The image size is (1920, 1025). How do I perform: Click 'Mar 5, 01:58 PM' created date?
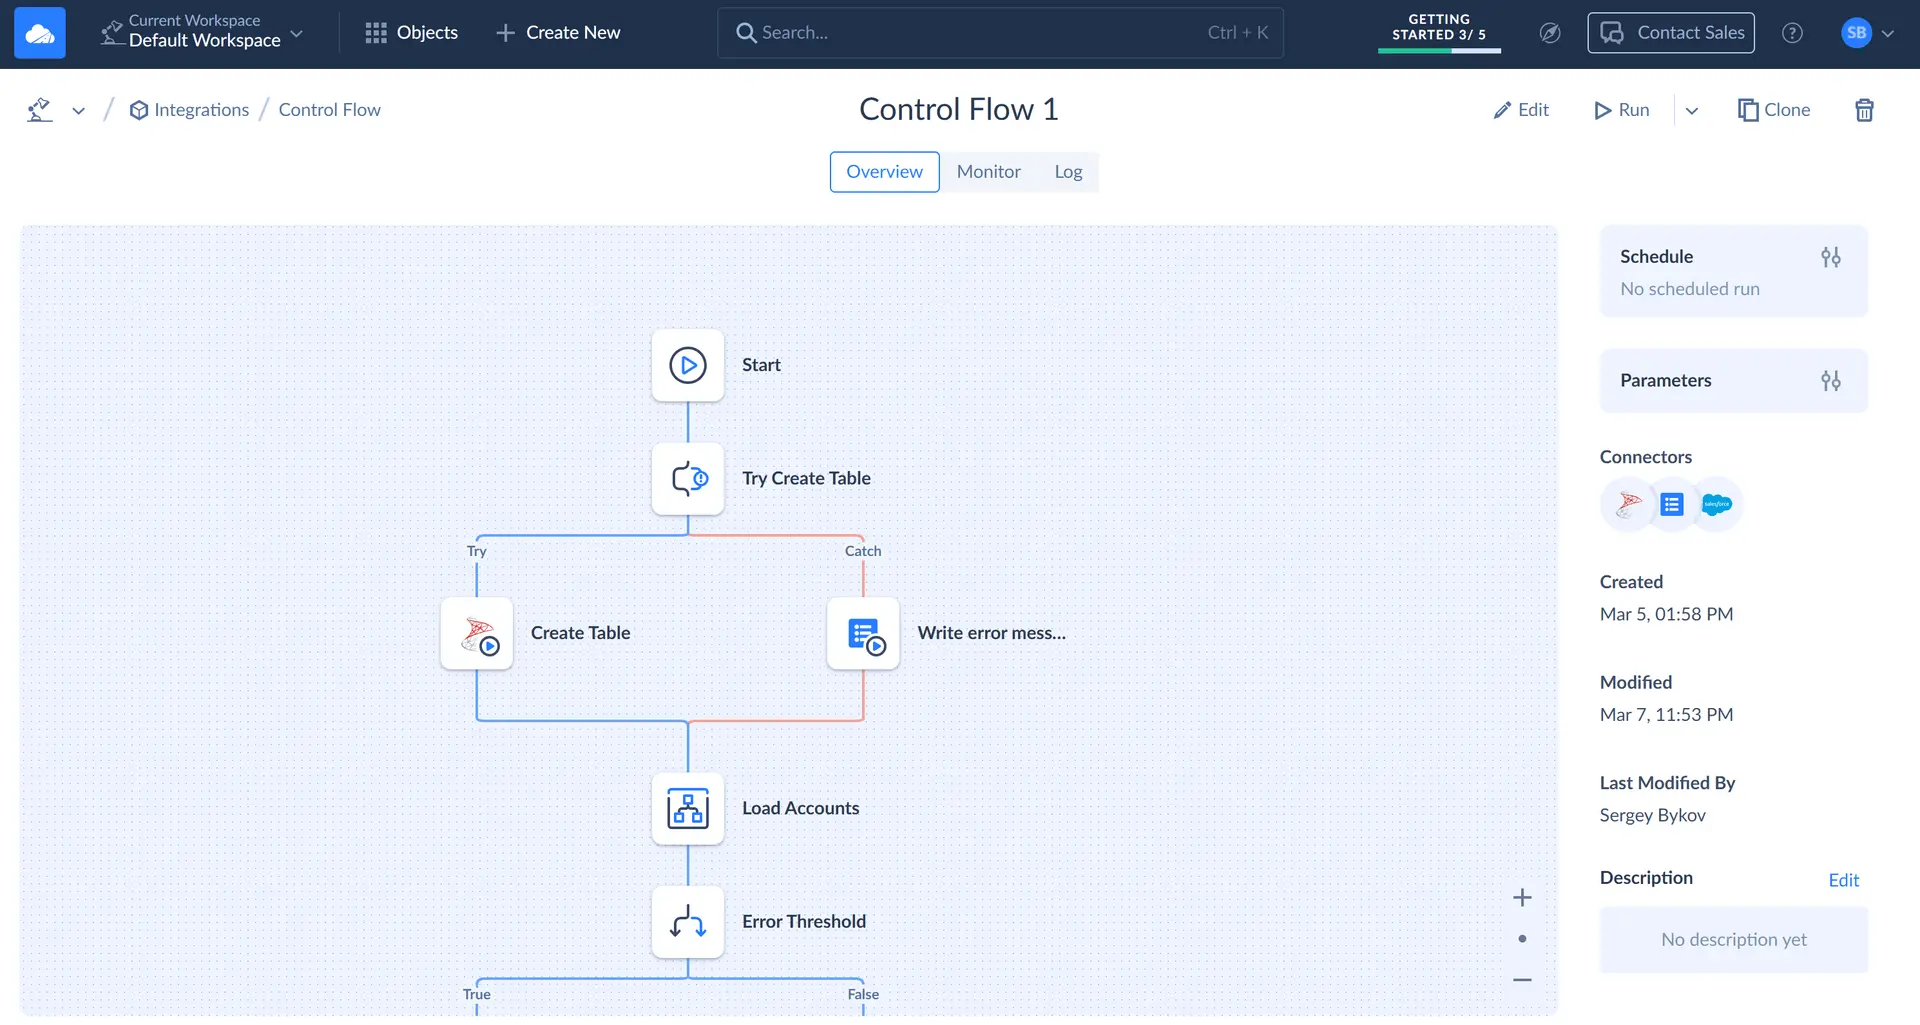click(1666, 614)
